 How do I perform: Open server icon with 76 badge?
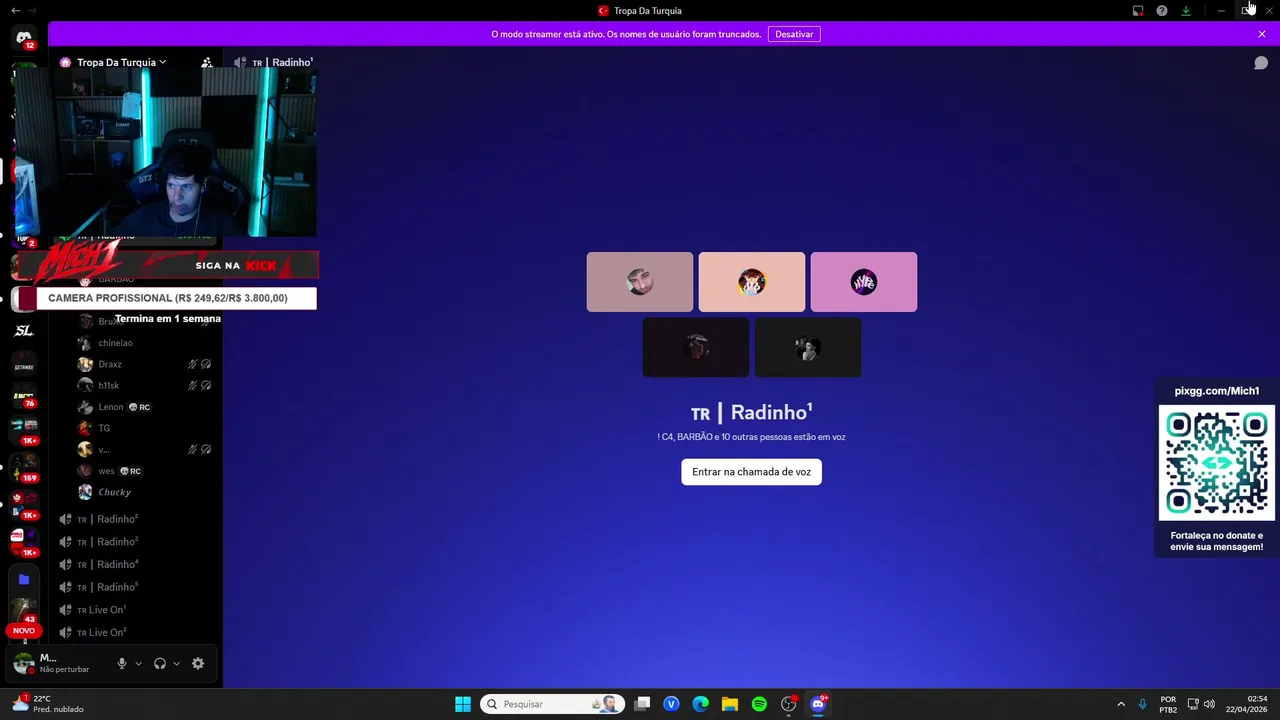24,396
